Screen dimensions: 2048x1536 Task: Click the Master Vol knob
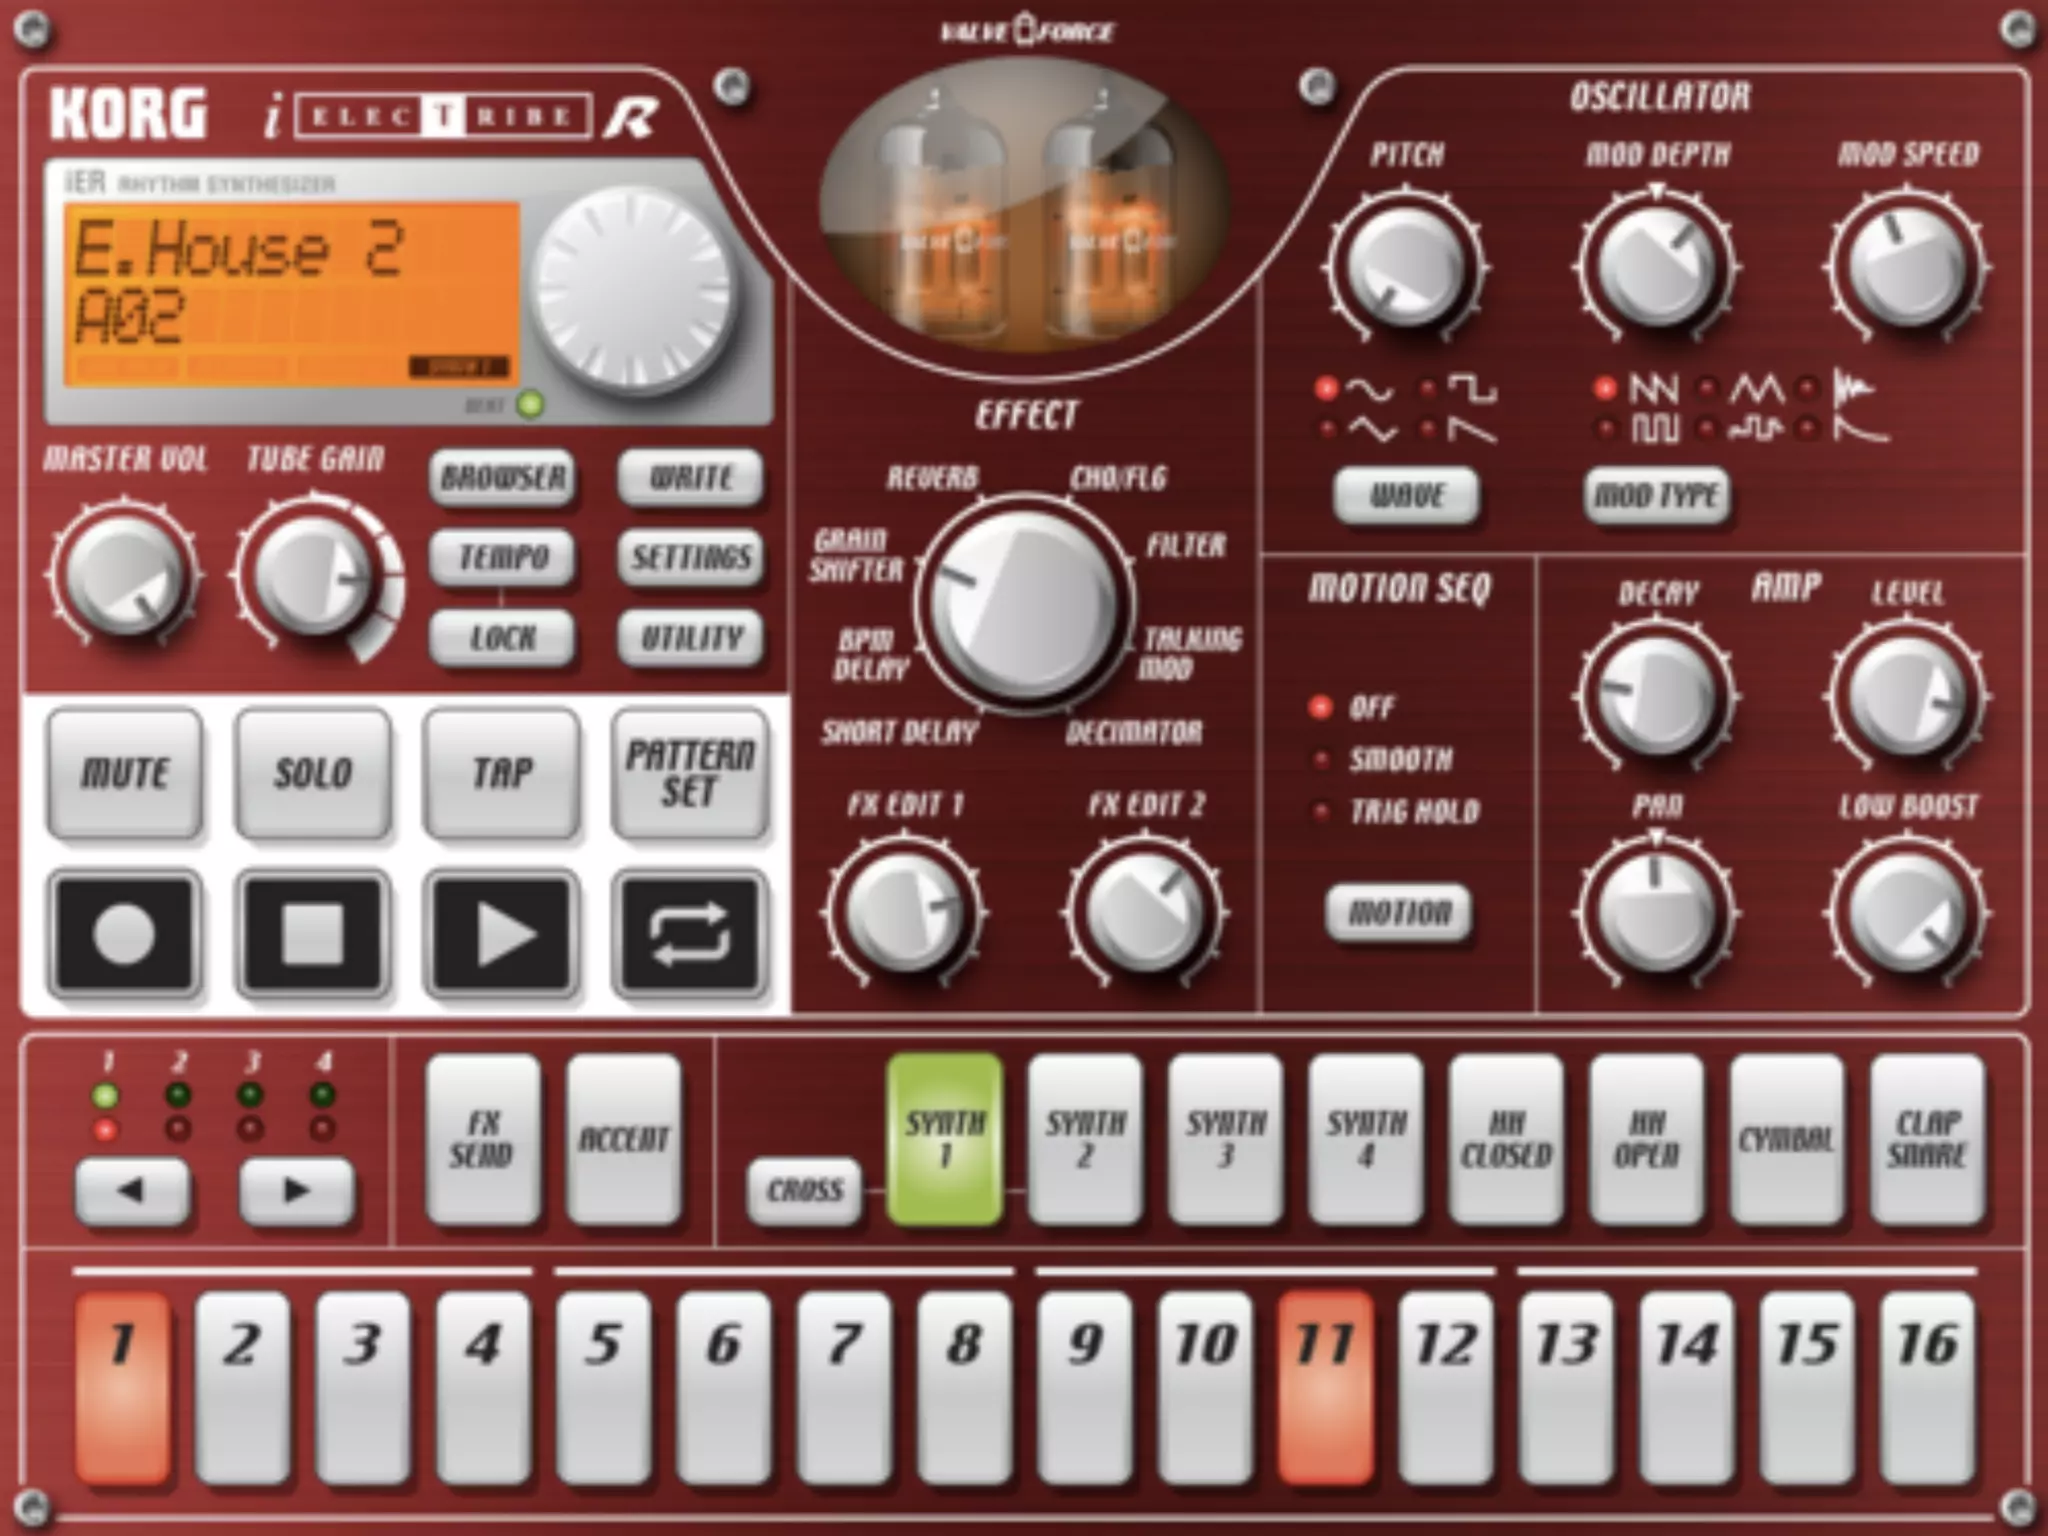click(124, 575)
